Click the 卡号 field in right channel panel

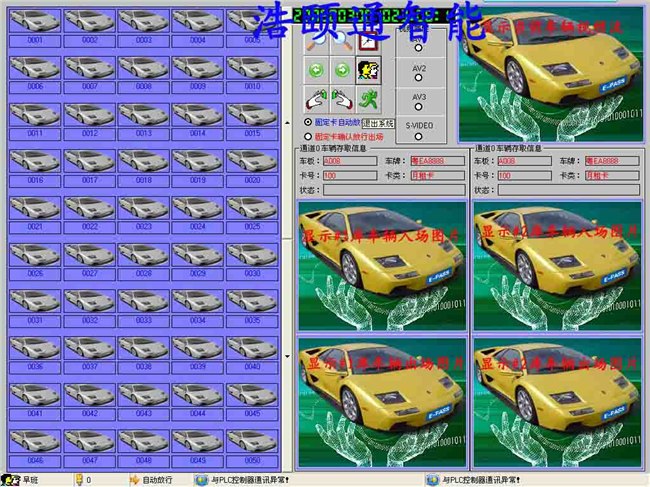tap(524, 175)
